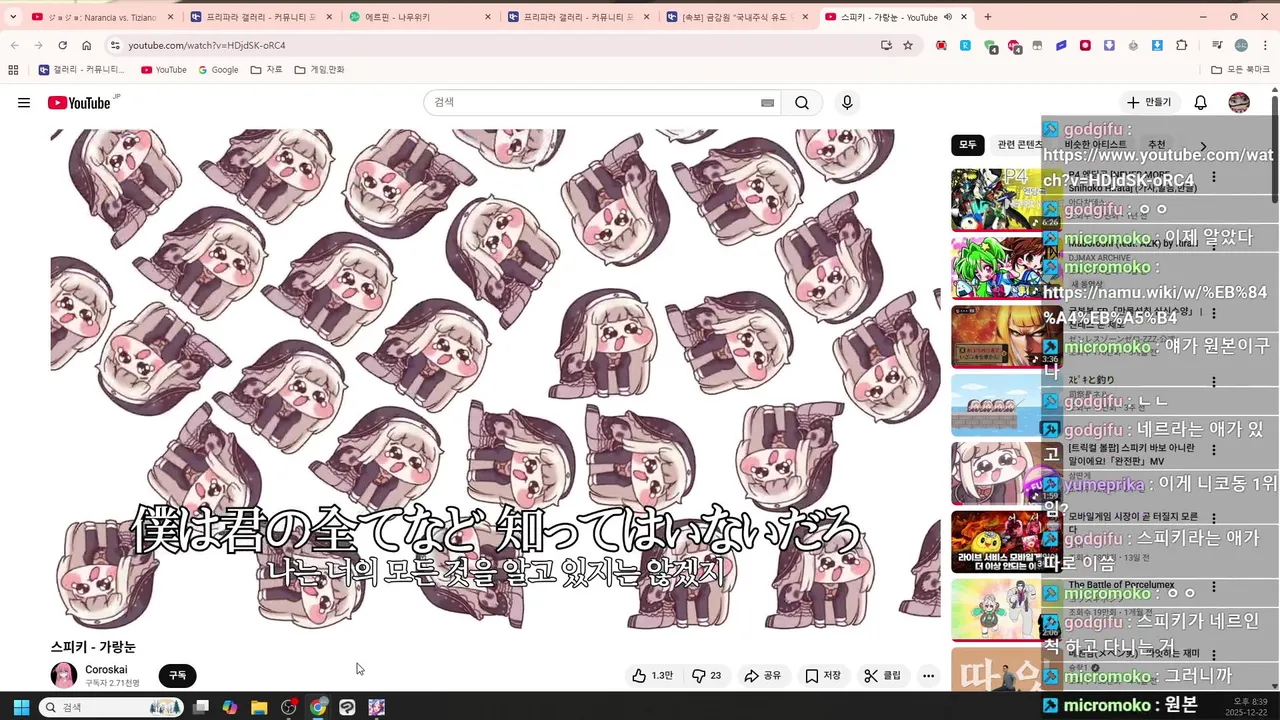Start voice search with microphone icon
The height and width of the screenshot is (720, 1280).
[x=847, y=103]
